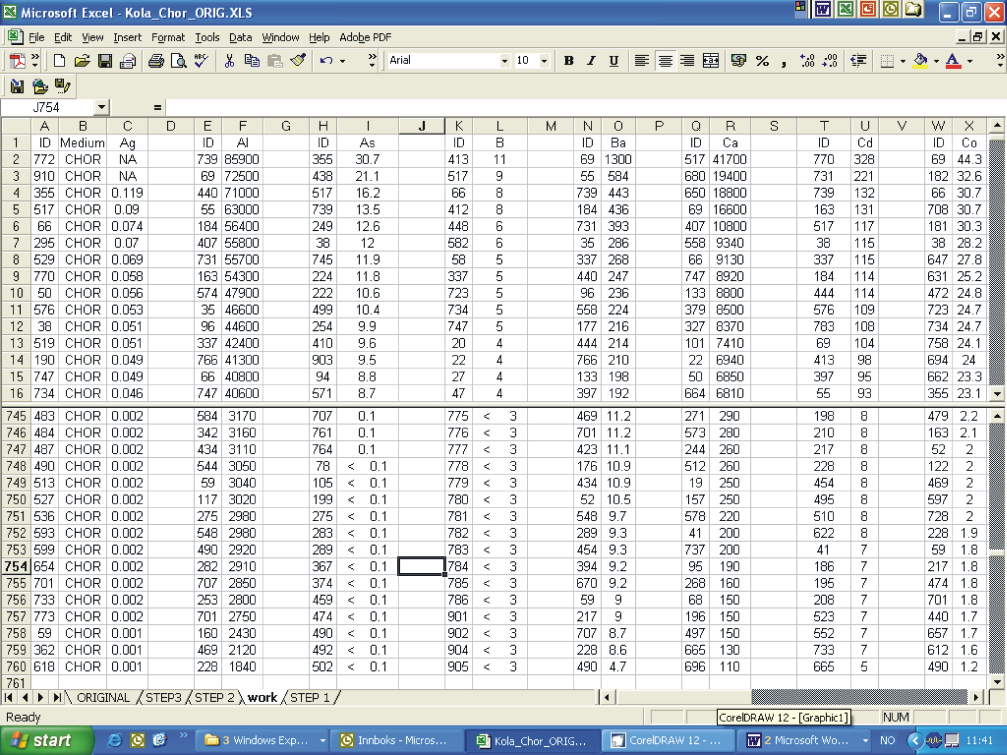The image size is (1007, 755).
Task: Expand the Name Box dropdown arrow
Action: click(x=101, y=107)
